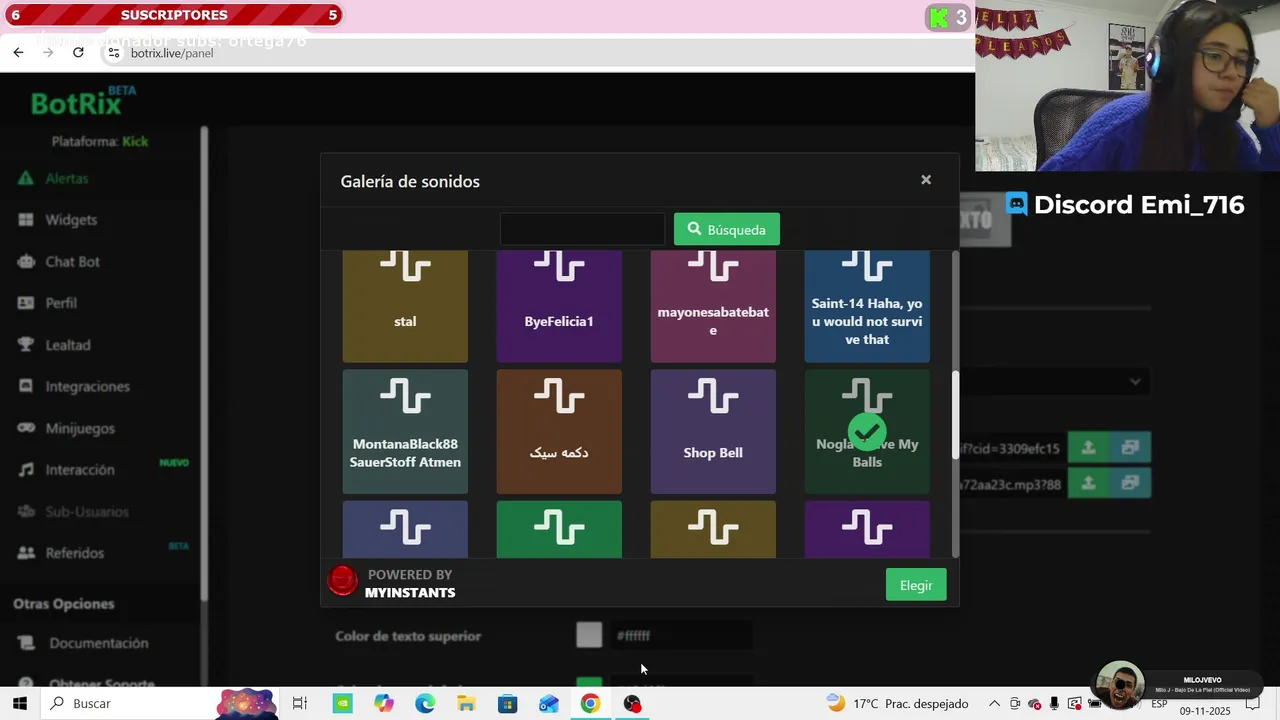This screenshot has width=1280, height=720.
Task: Close the Galería de sonidos dialog
Action: (926, 180)
